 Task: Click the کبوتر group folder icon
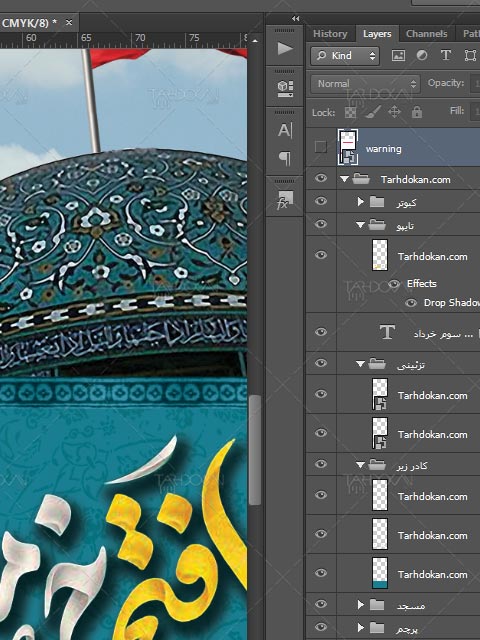tap(377, 202)
